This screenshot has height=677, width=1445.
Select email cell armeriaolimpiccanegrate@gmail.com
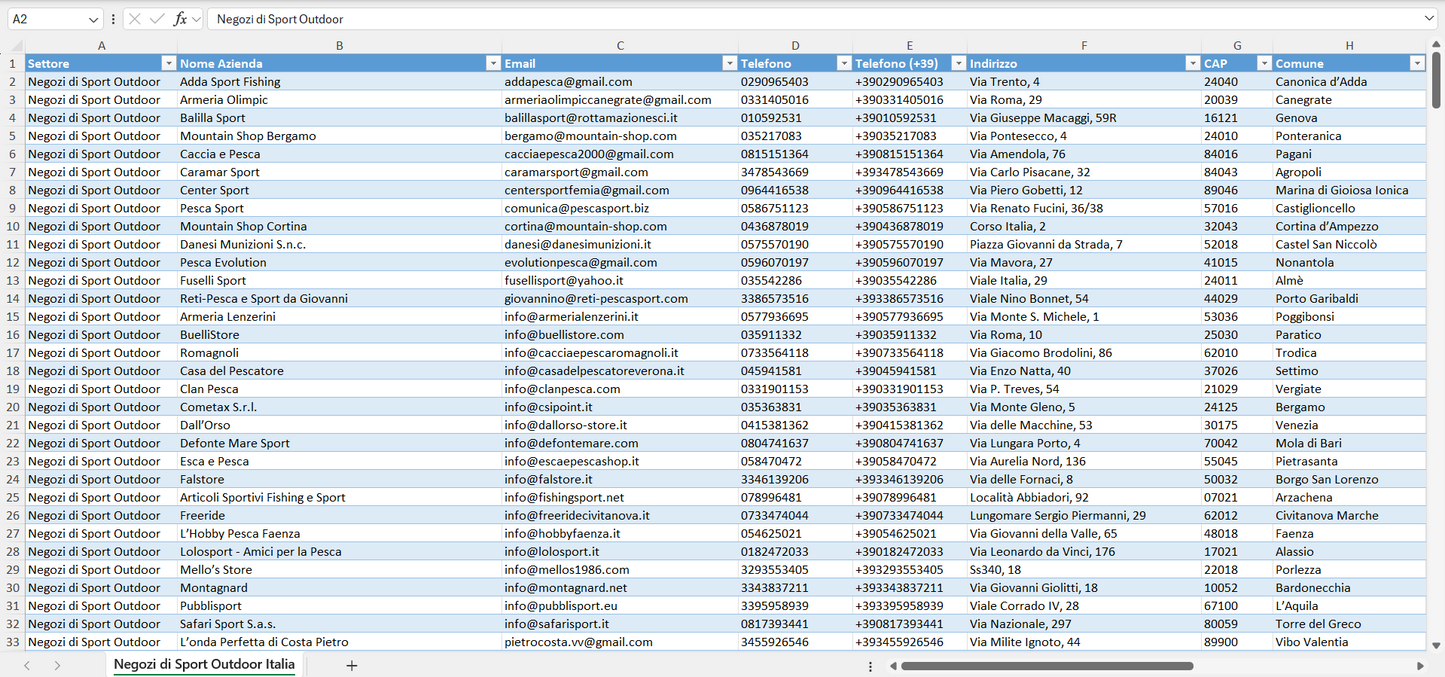tap(620, 100)
